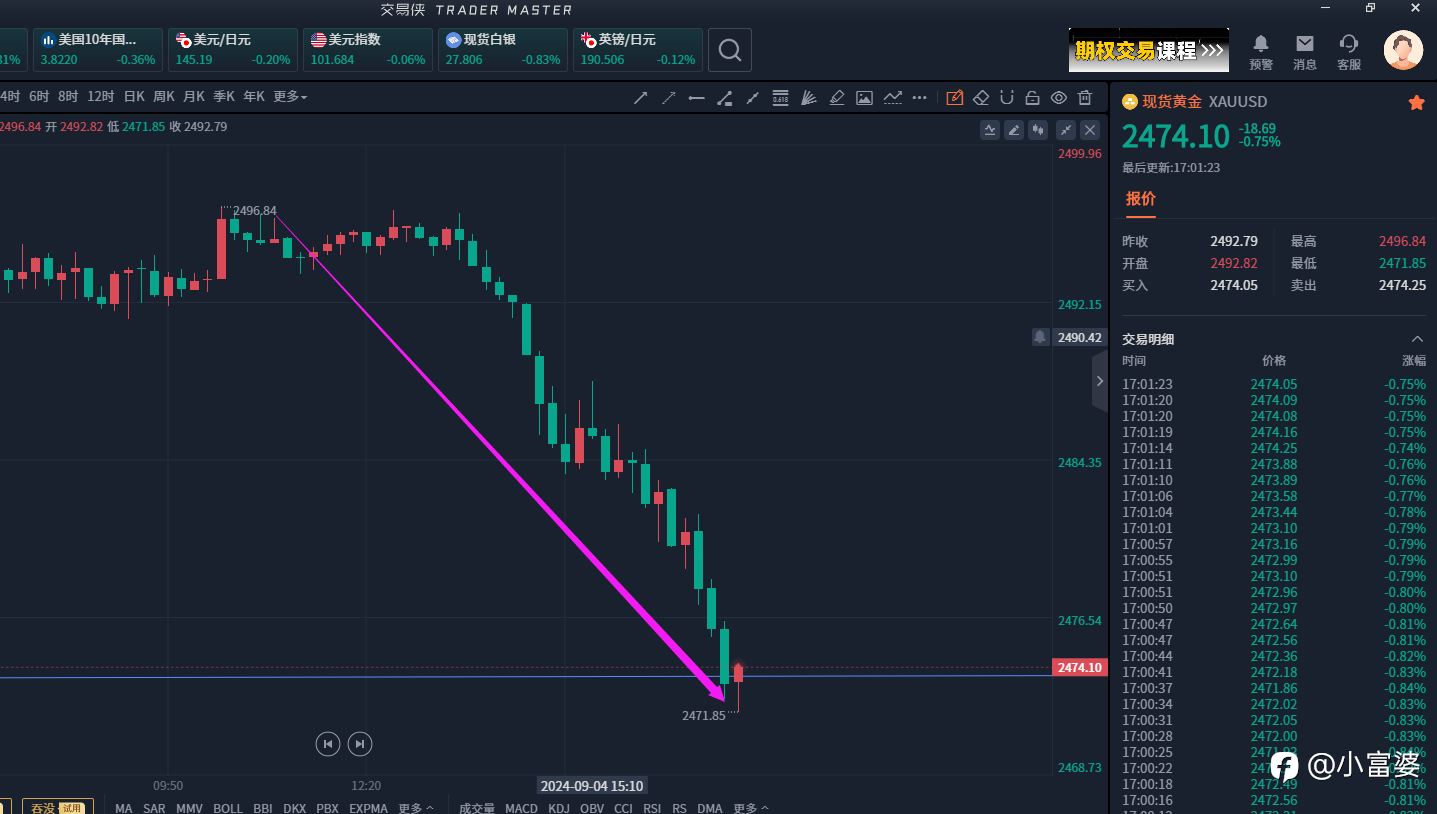Step to next bar in replay control
The width and height of the screenshot is (1437, 814).
360,743
